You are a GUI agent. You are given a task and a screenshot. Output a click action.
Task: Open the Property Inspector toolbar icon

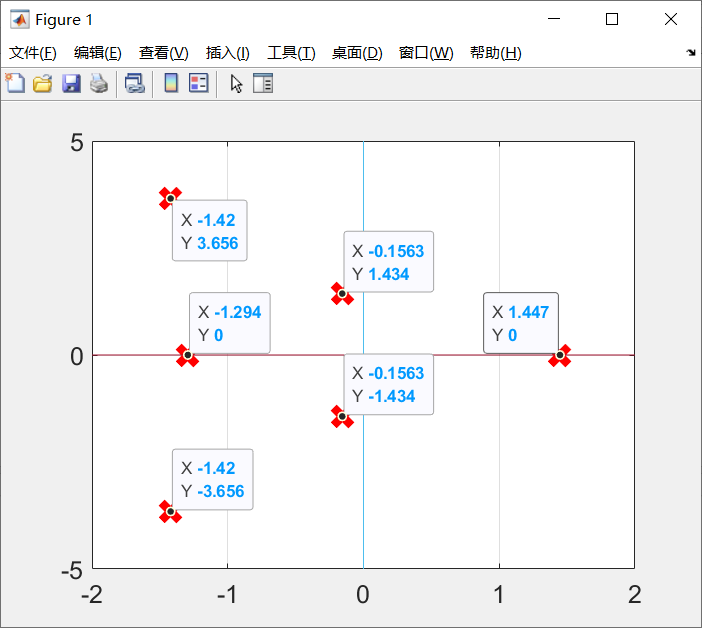tap(263, 83)
